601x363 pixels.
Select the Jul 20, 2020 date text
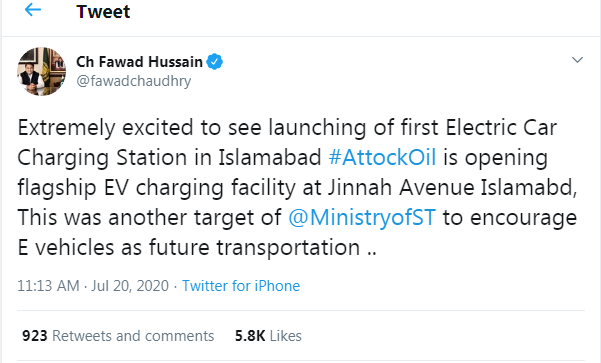coord(130,286)
